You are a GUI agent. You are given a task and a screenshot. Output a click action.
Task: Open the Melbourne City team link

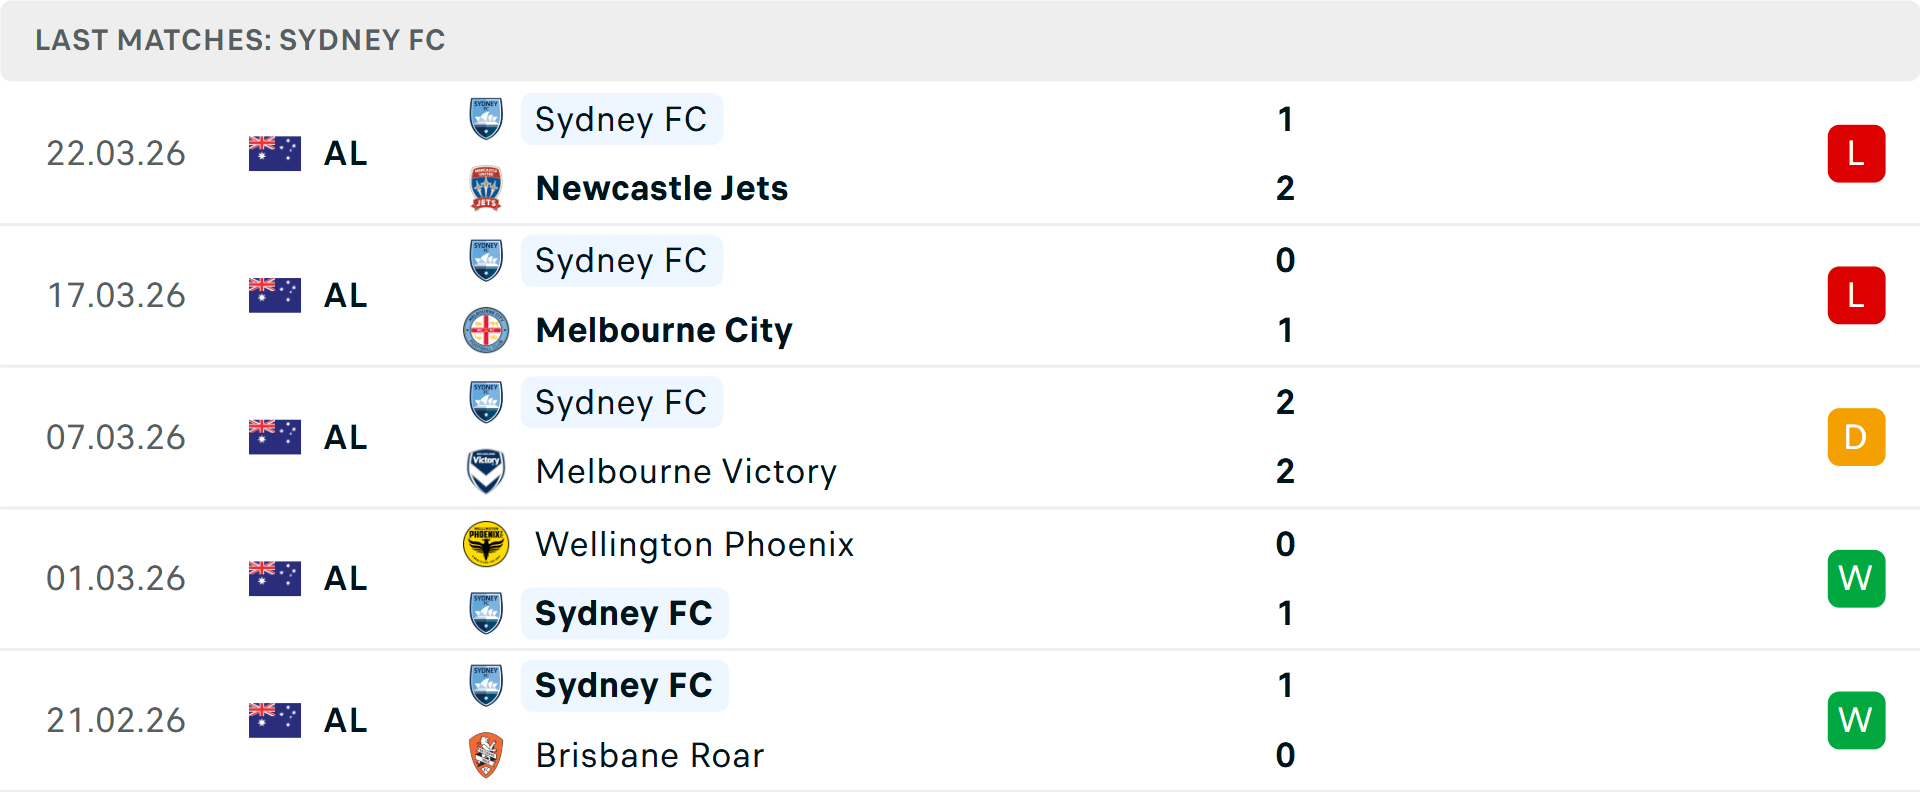click(x=664, y=330)
